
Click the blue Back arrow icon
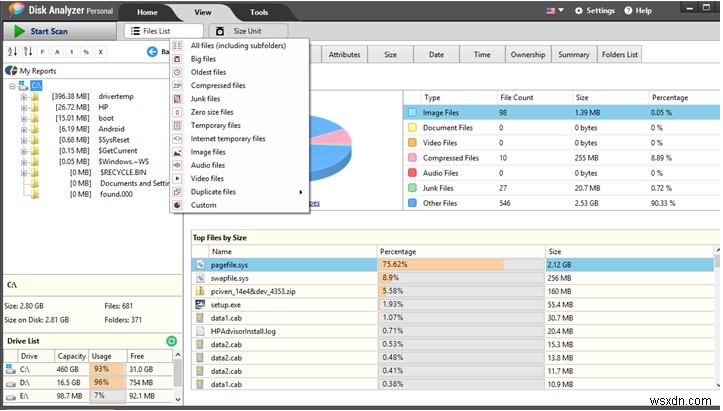click(x=152, y=52)
